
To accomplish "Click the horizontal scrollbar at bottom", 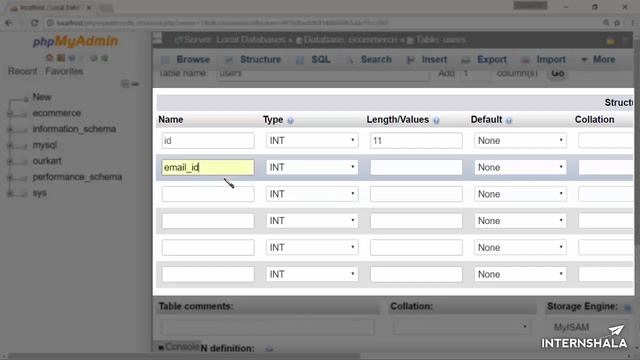I will coord(184,356).
